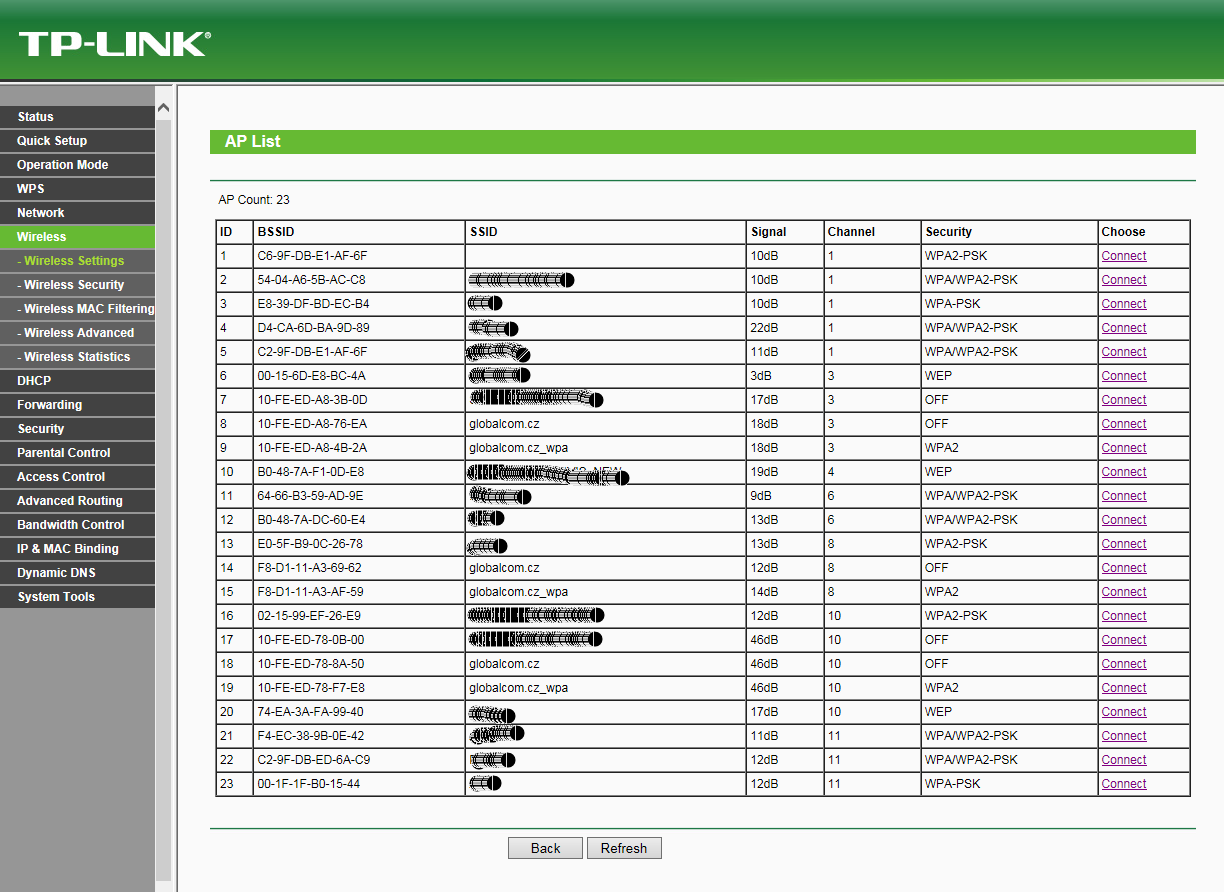
Task: Connect to AP E0-5F-B9-0C-26-78
Action: coord(1124,544)
